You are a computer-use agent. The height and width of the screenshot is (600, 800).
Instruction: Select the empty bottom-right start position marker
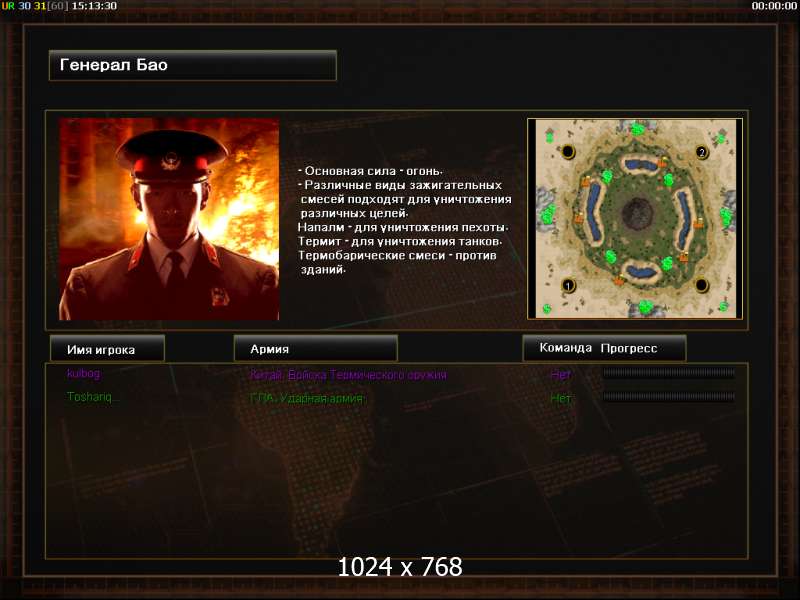[702, 285]
